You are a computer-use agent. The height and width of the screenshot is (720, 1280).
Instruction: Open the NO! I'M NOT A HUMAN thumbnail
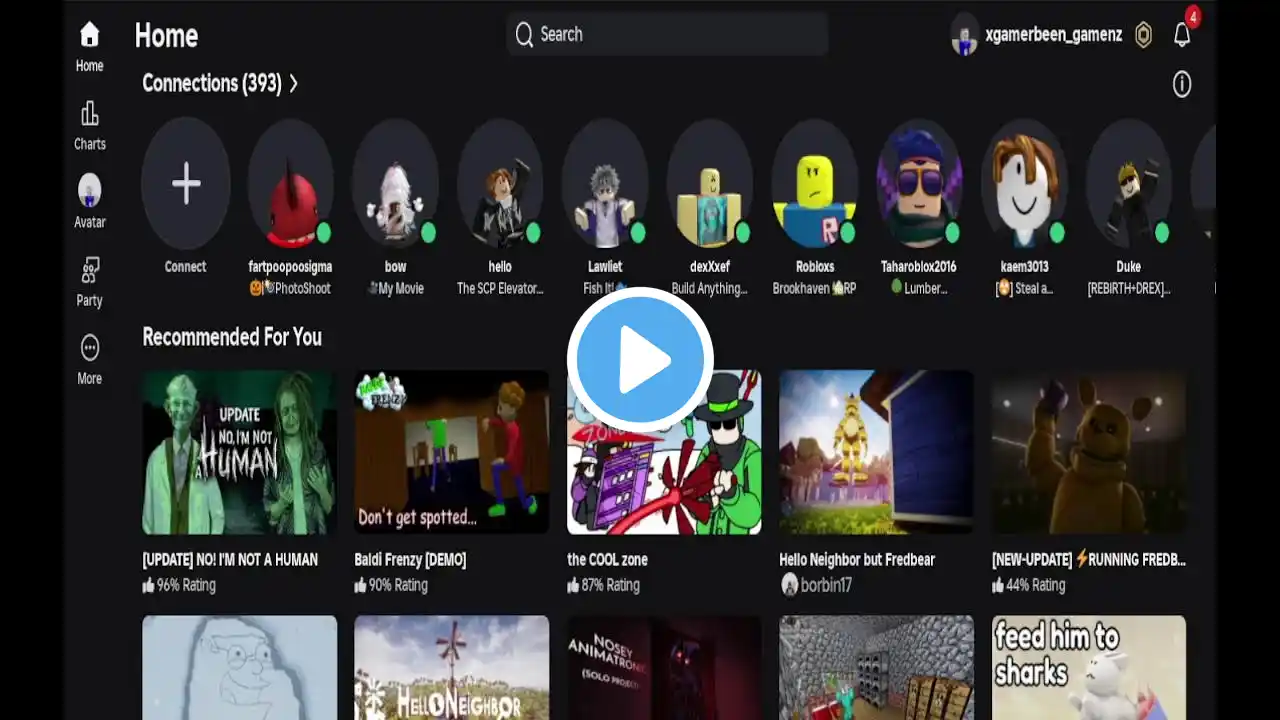click(240, 452)
